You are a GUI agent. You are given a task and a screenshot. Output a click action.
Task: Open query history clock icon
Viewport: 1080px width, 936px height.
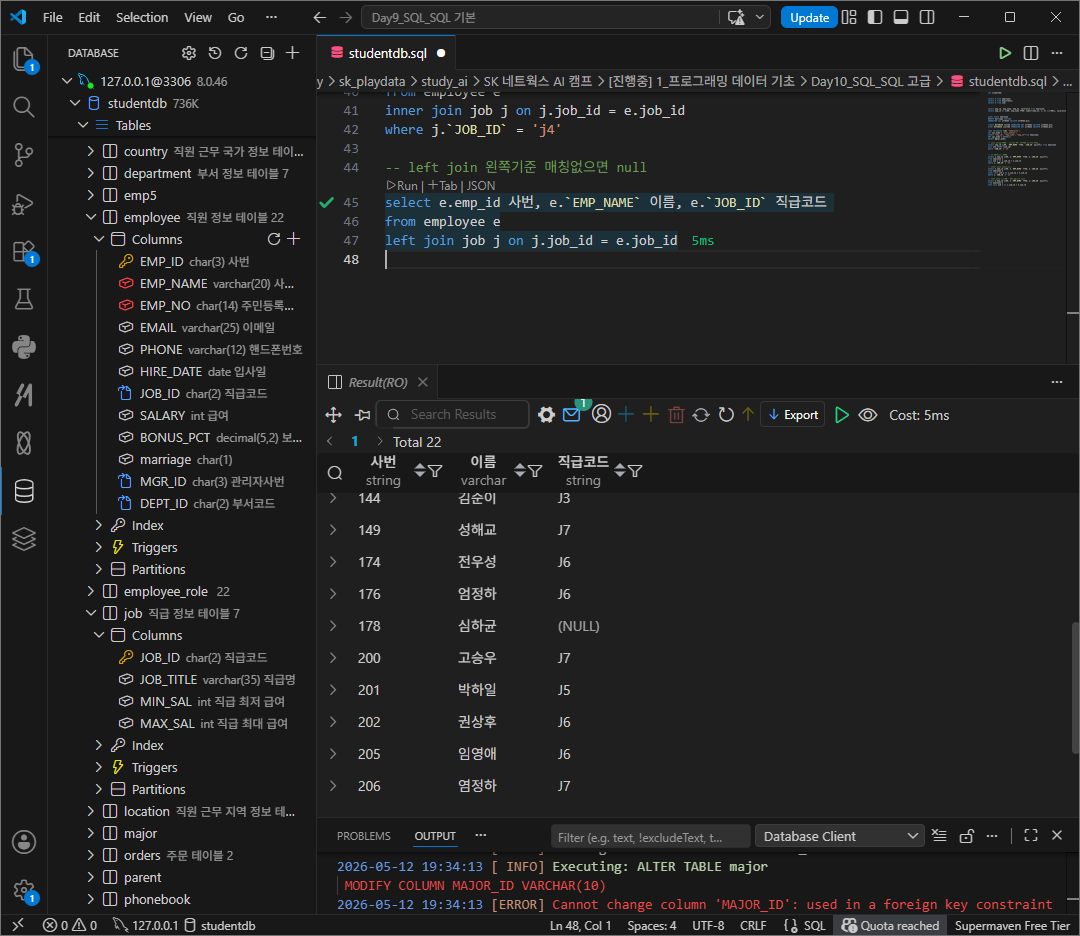pos(215,53)
